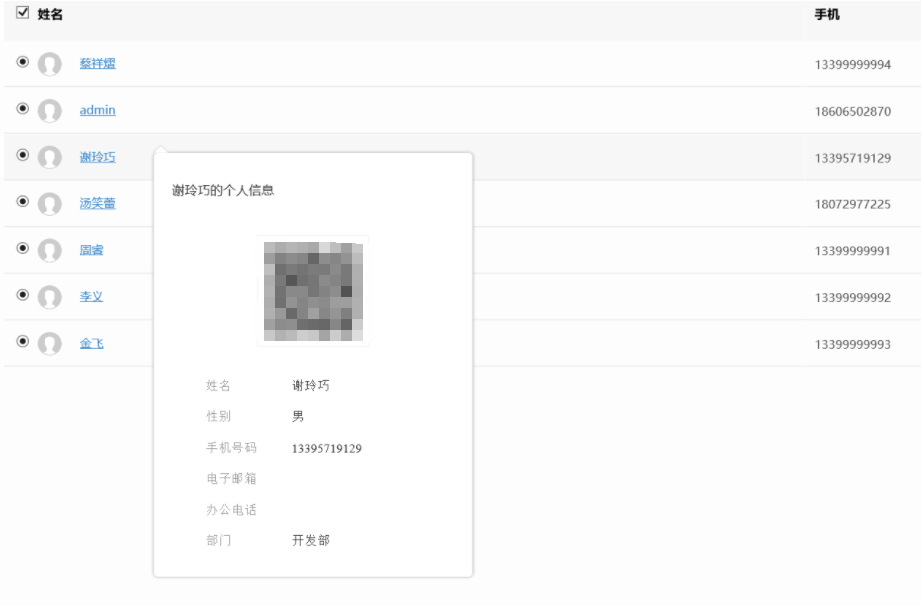Select radio button for 谢玲巧 row

(x=22, y=155)
